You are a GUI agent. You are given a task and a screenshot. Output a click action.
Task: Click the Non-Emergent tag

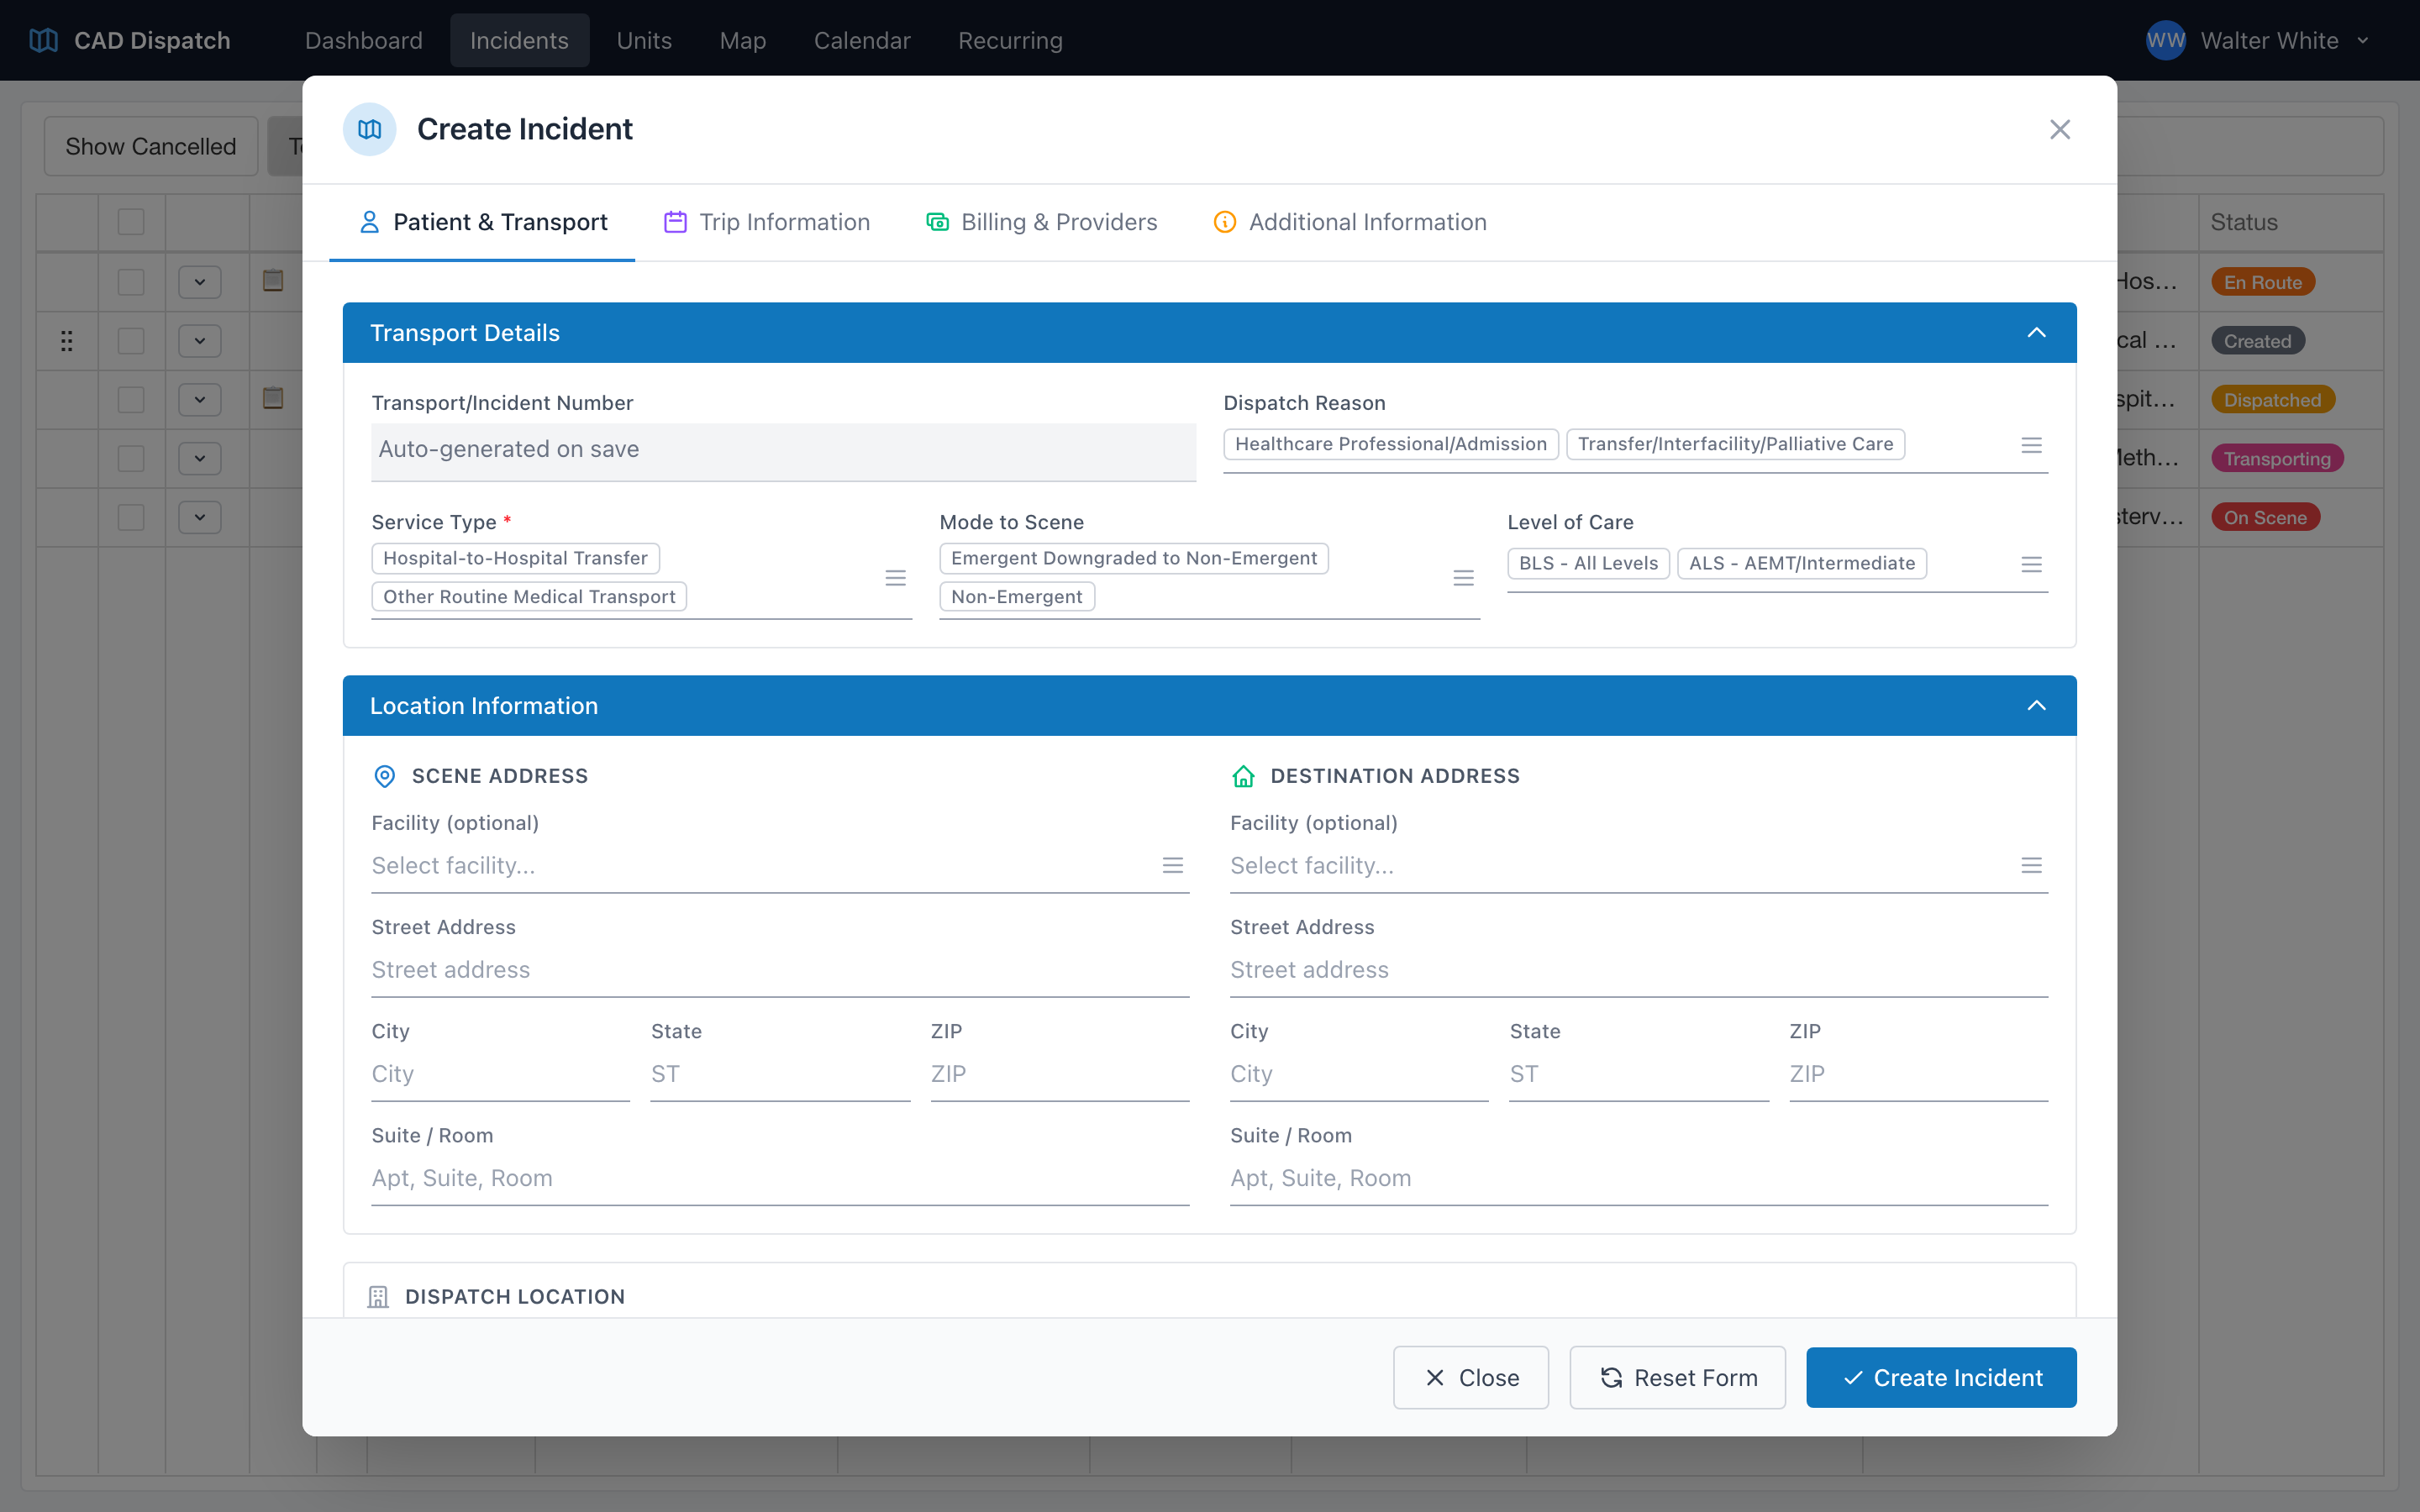(x=1016, y=597)
